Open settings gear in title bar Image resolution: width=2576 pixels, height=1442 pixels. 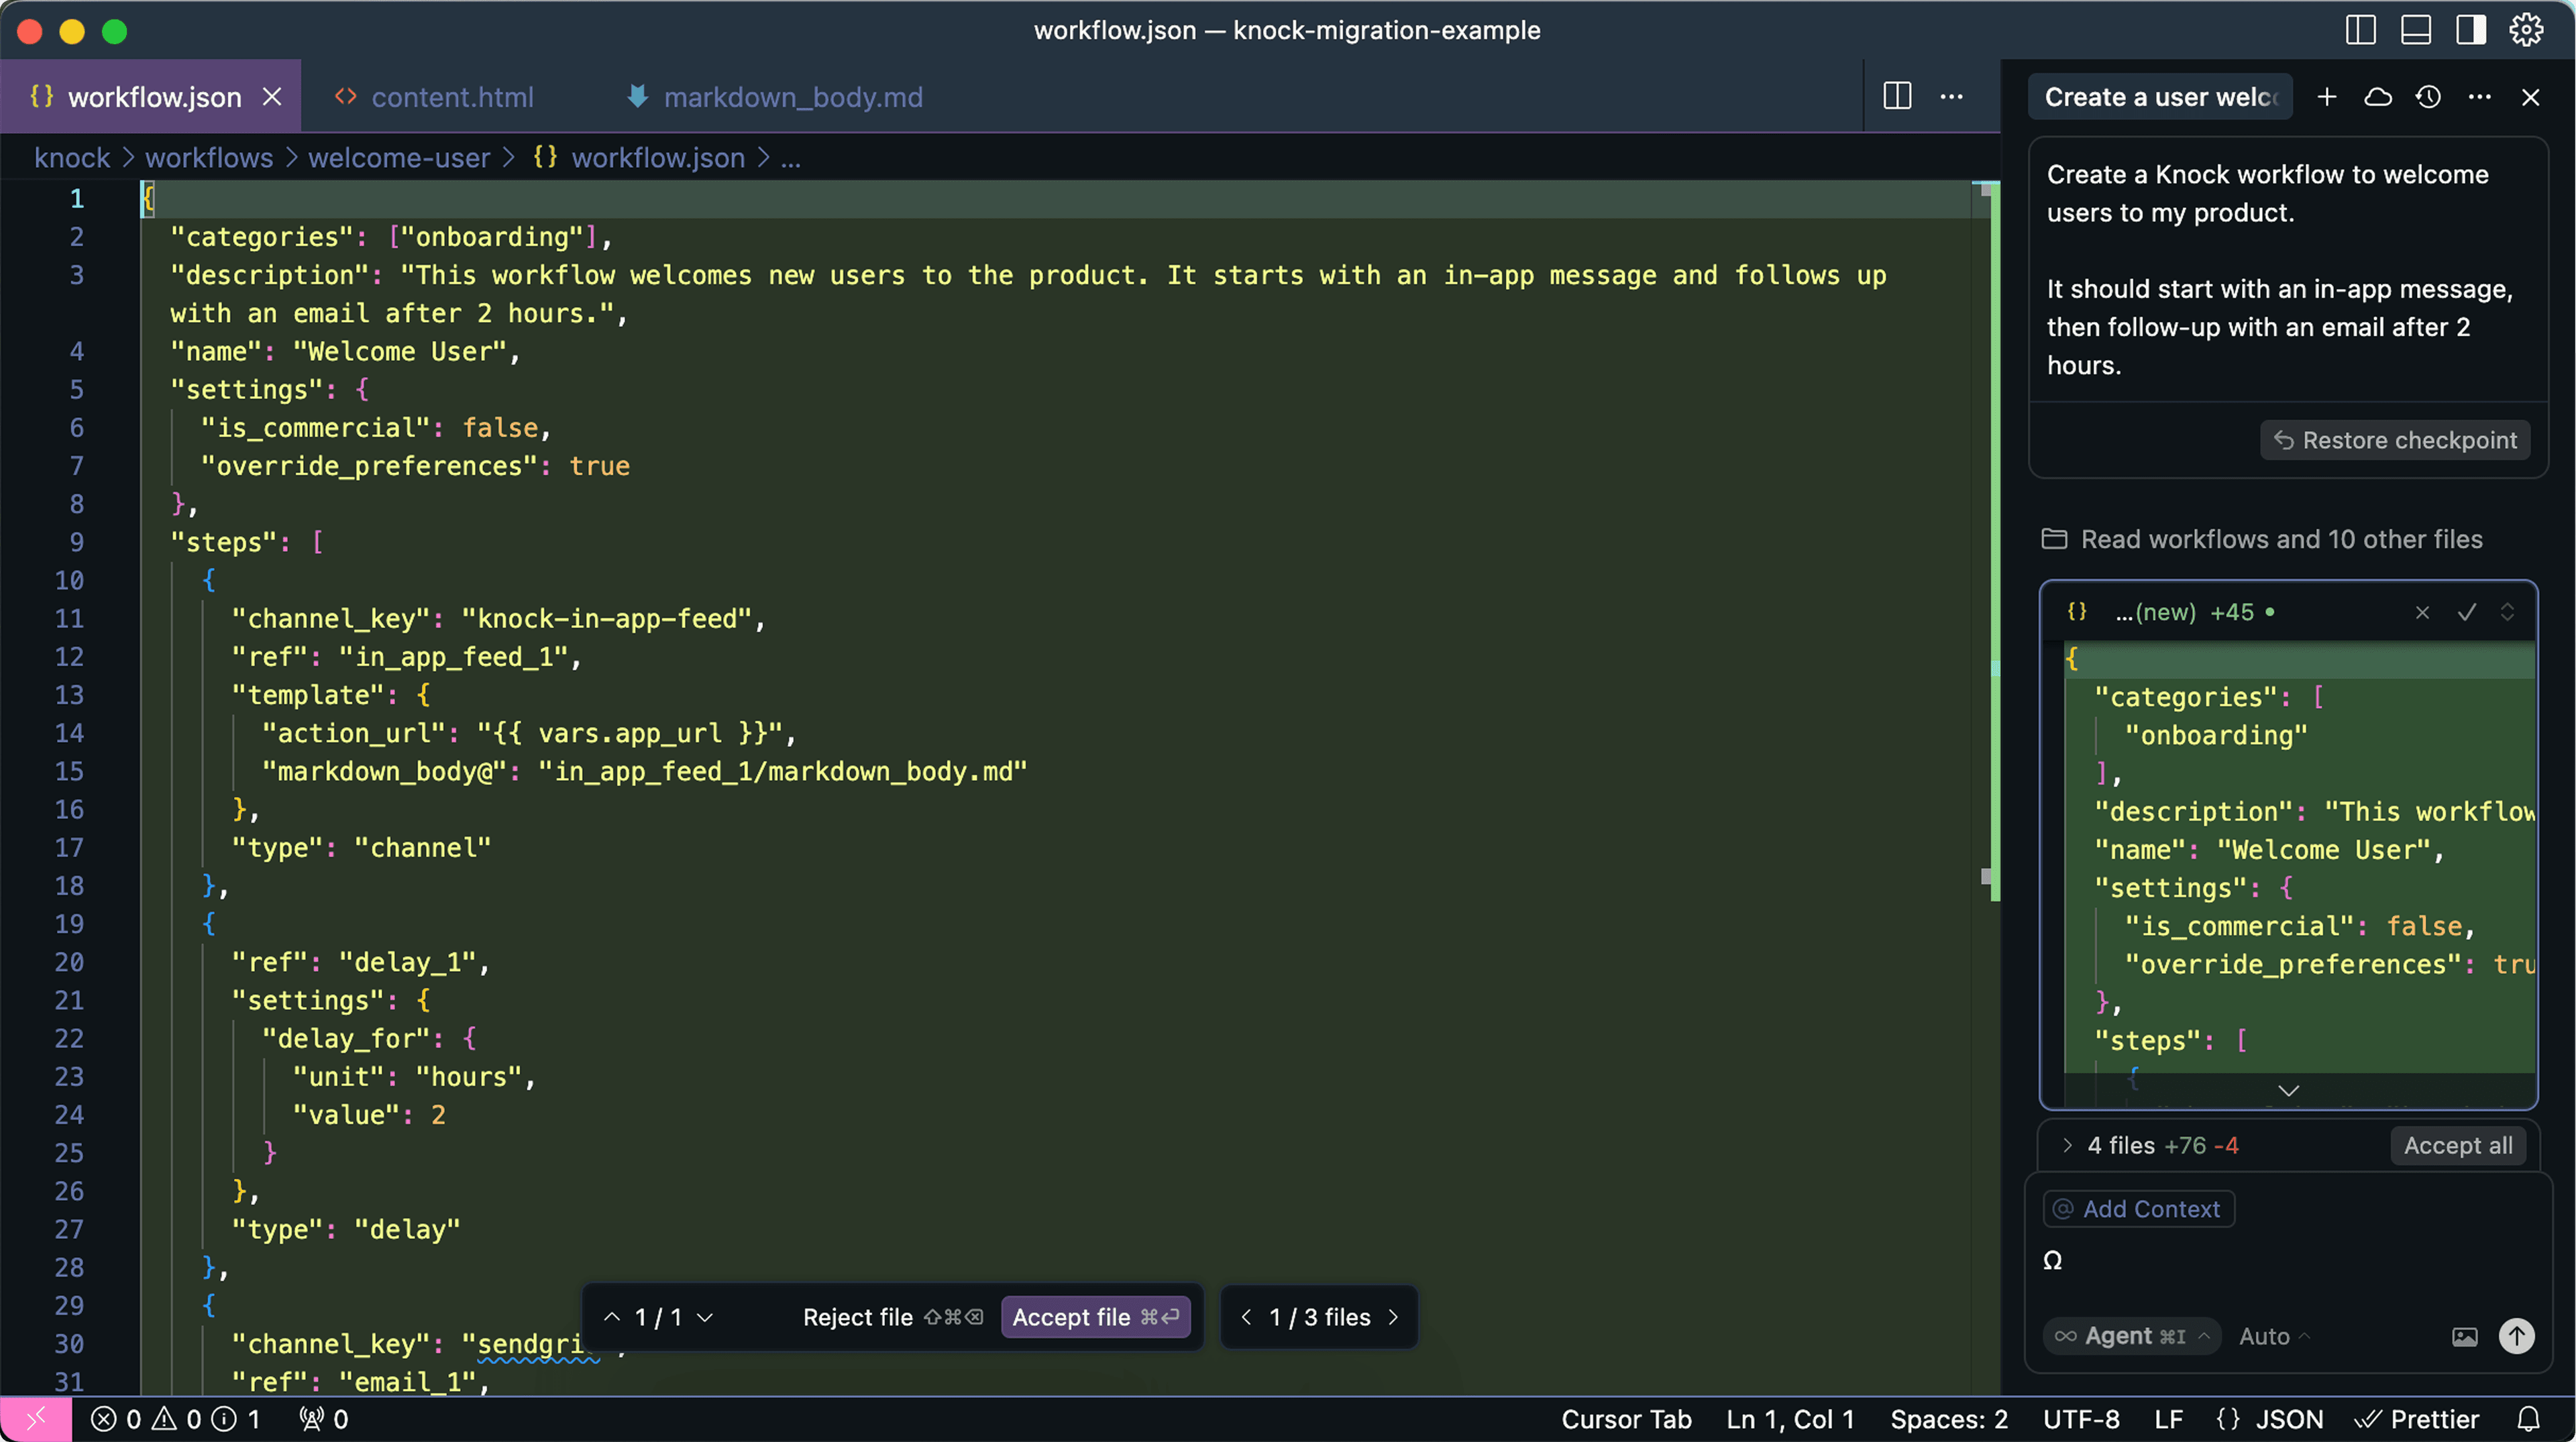coord(2526,30)
